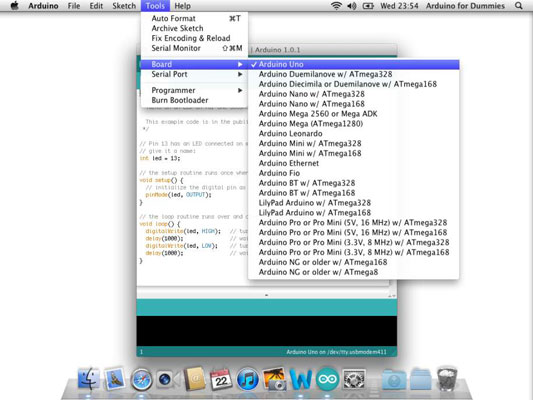Launch iTunes from the Dock
Image resolution: width=533 pixels, height=400 pixels.
(247, 379)
